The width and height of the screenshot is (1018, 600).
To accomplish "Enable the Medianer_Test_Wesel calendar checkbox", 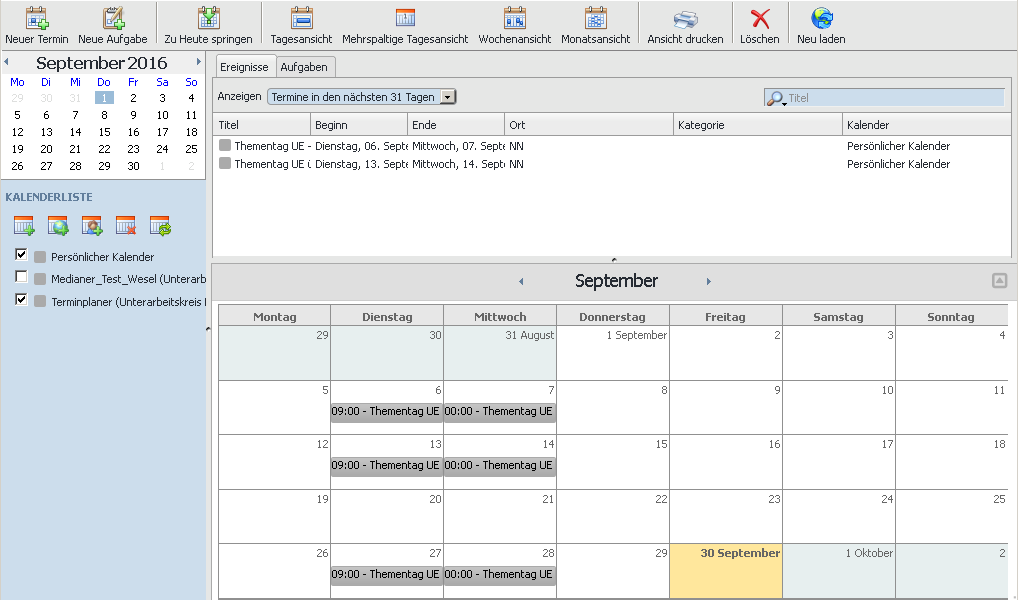I will (21, 278).
